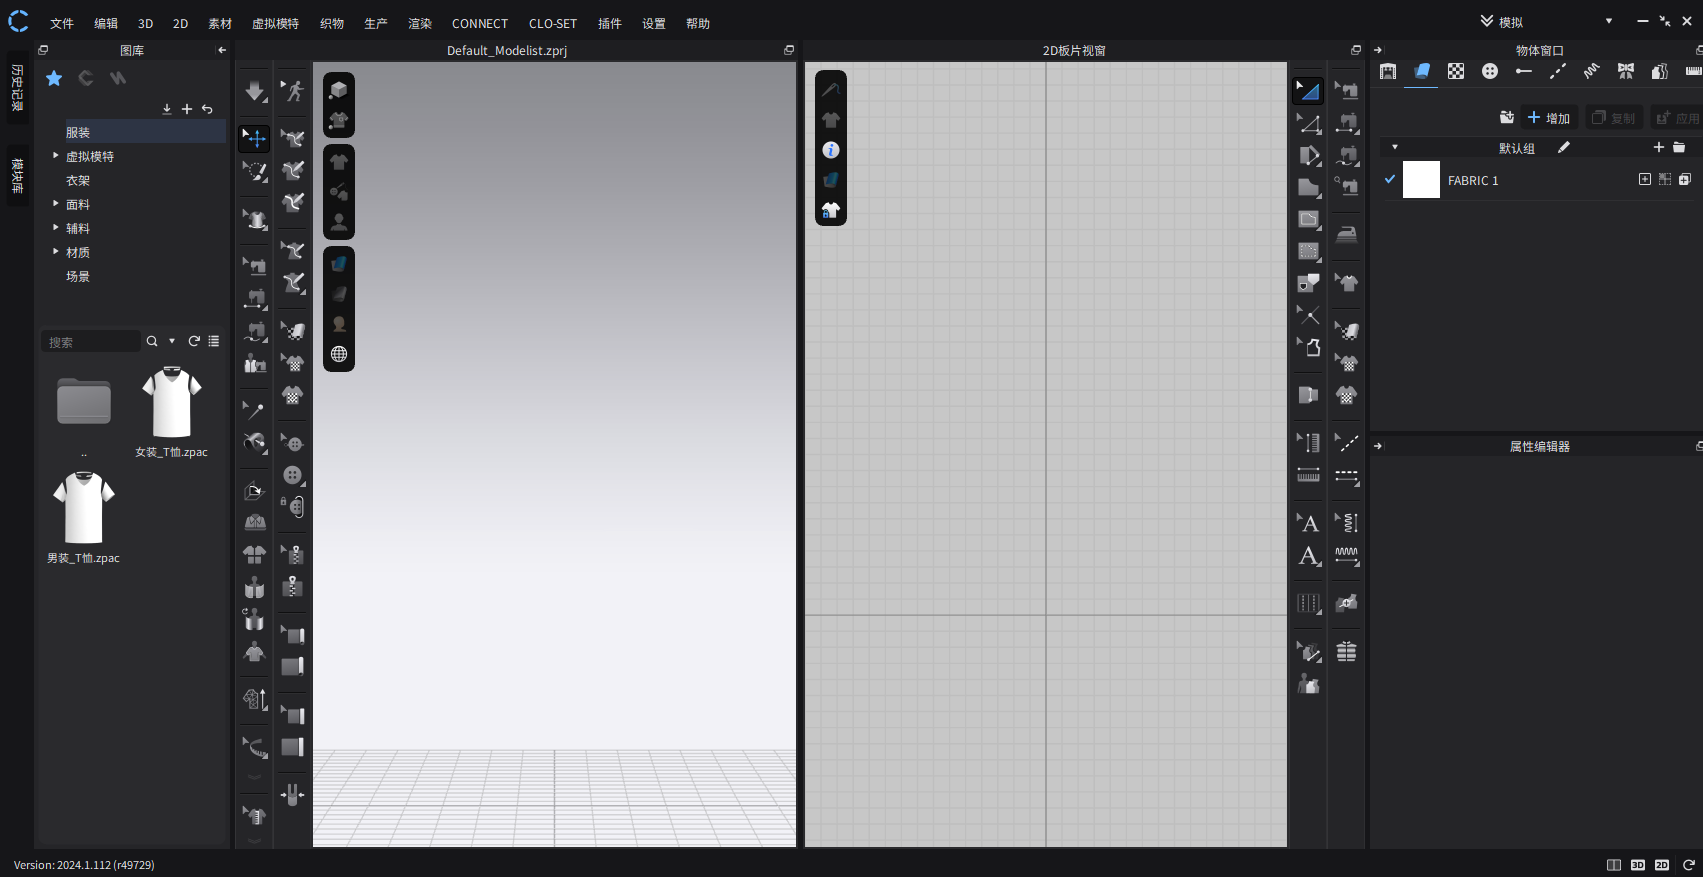The height and width of the screenshot is (877, 1703).
Task: Click the steam iron tool icon
Action: click(1347, 234)
